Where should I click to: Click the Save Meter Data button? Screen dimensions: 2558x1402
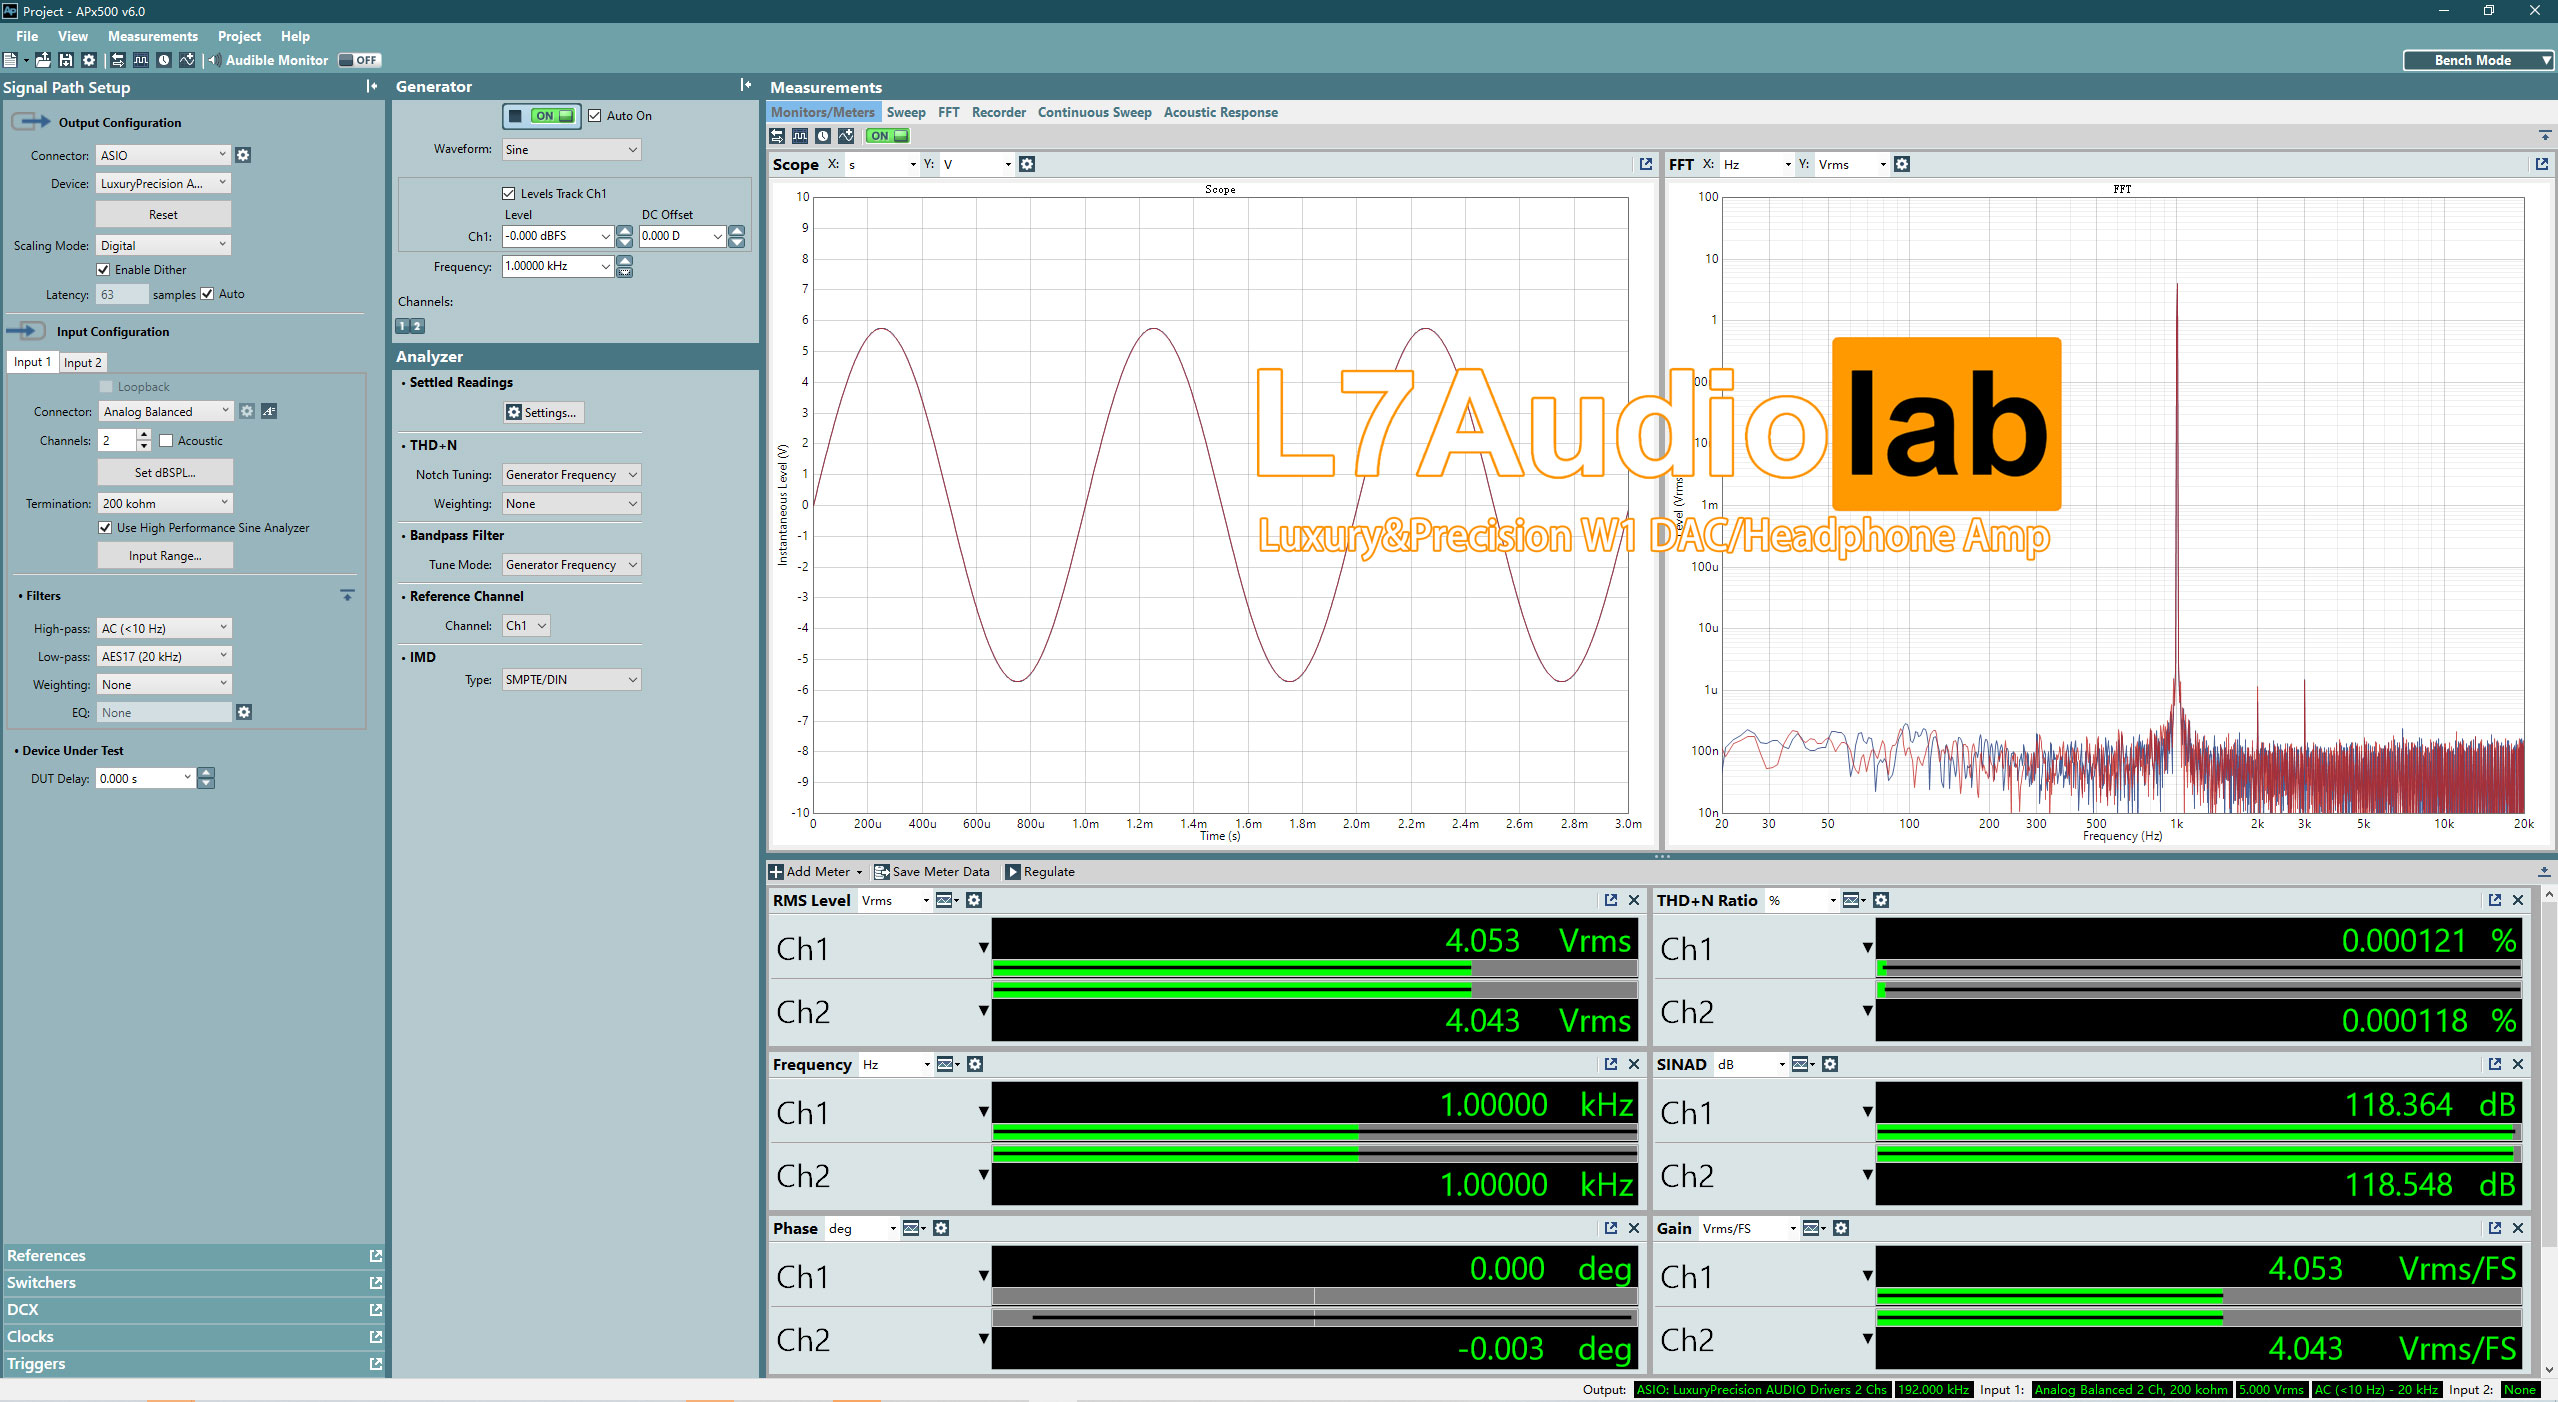tap(932, 872)
